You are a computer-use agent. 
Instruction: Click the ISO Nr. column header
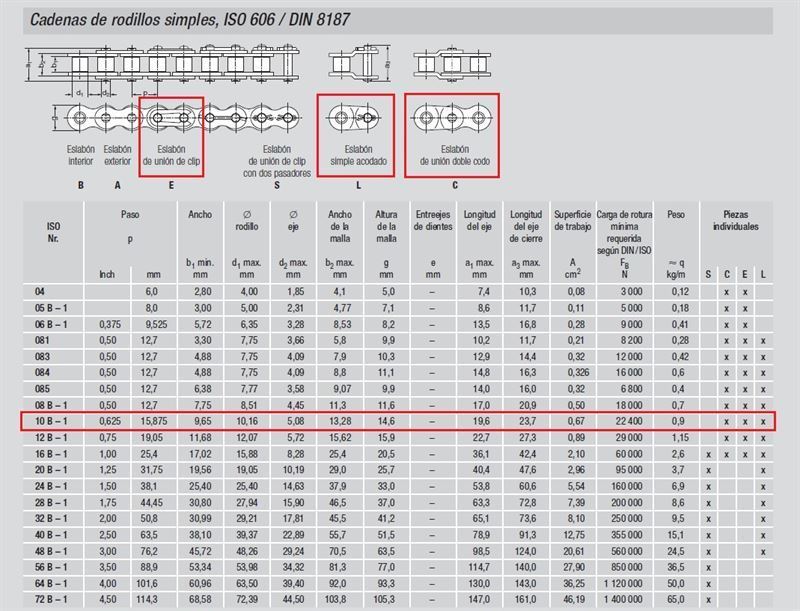(x=53, y=233)
